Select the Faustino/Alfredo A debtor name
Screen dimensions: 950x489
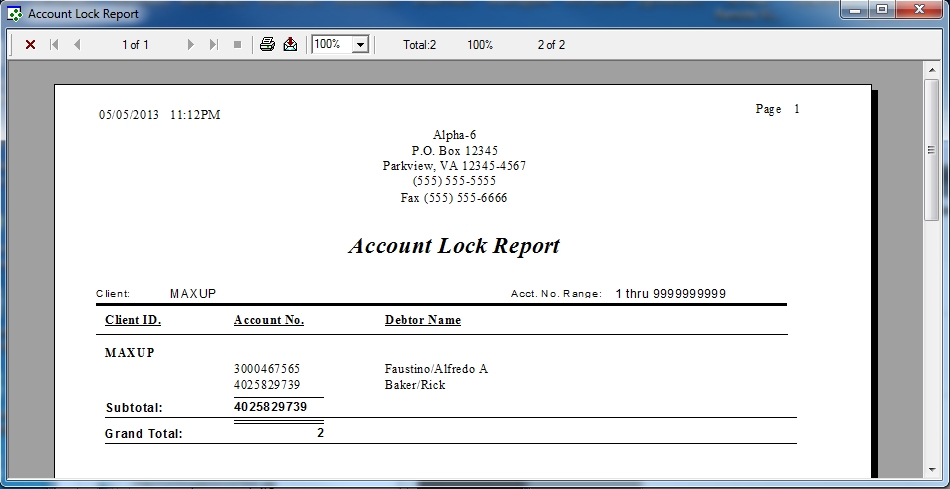click(x=436, y=369)
